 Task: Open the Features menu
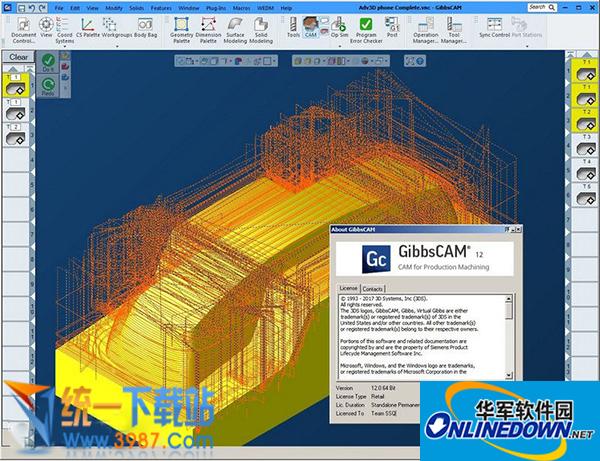[x=161, y=8]
